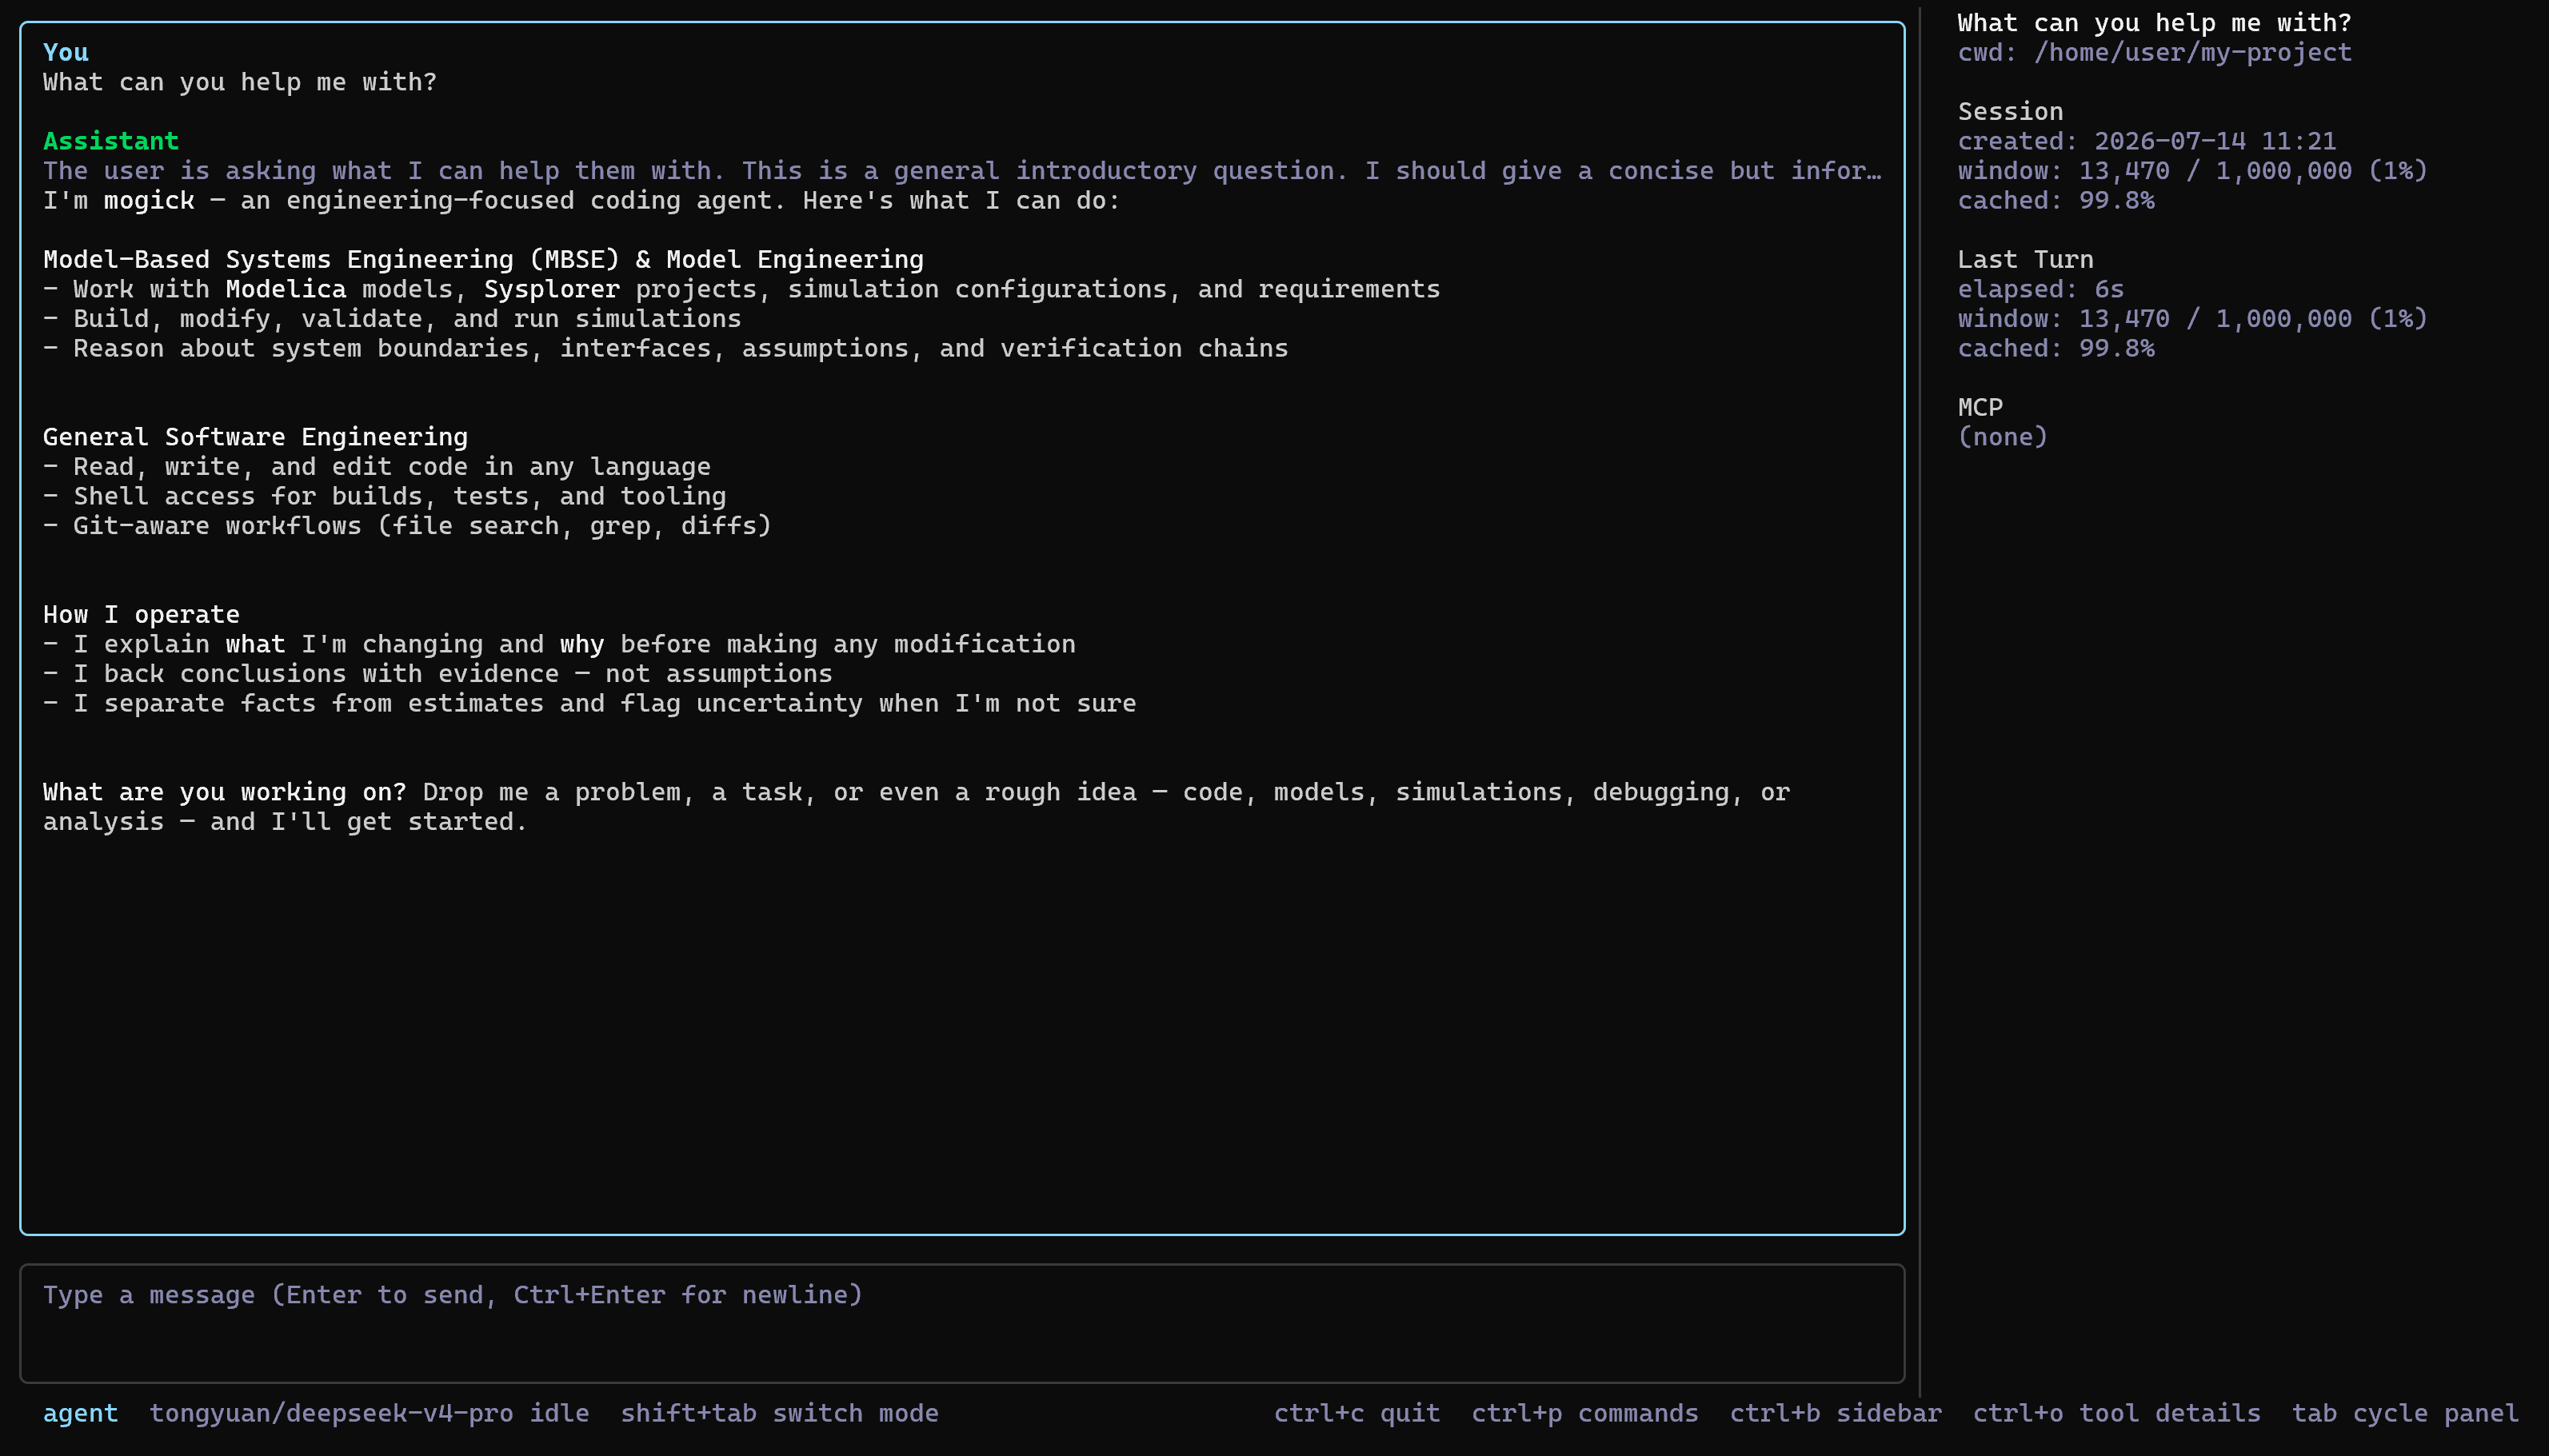Click the 'ctrl+o tool details' hint
The height and width of the screenshot is (1456, 2549).
click(x=2116, y=1413)
